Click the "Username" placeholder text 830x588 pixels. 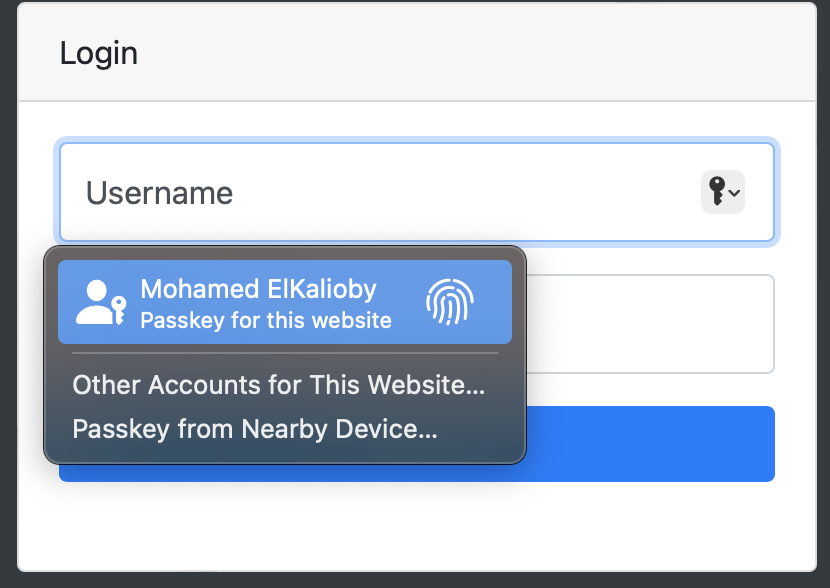coord(160,193)
